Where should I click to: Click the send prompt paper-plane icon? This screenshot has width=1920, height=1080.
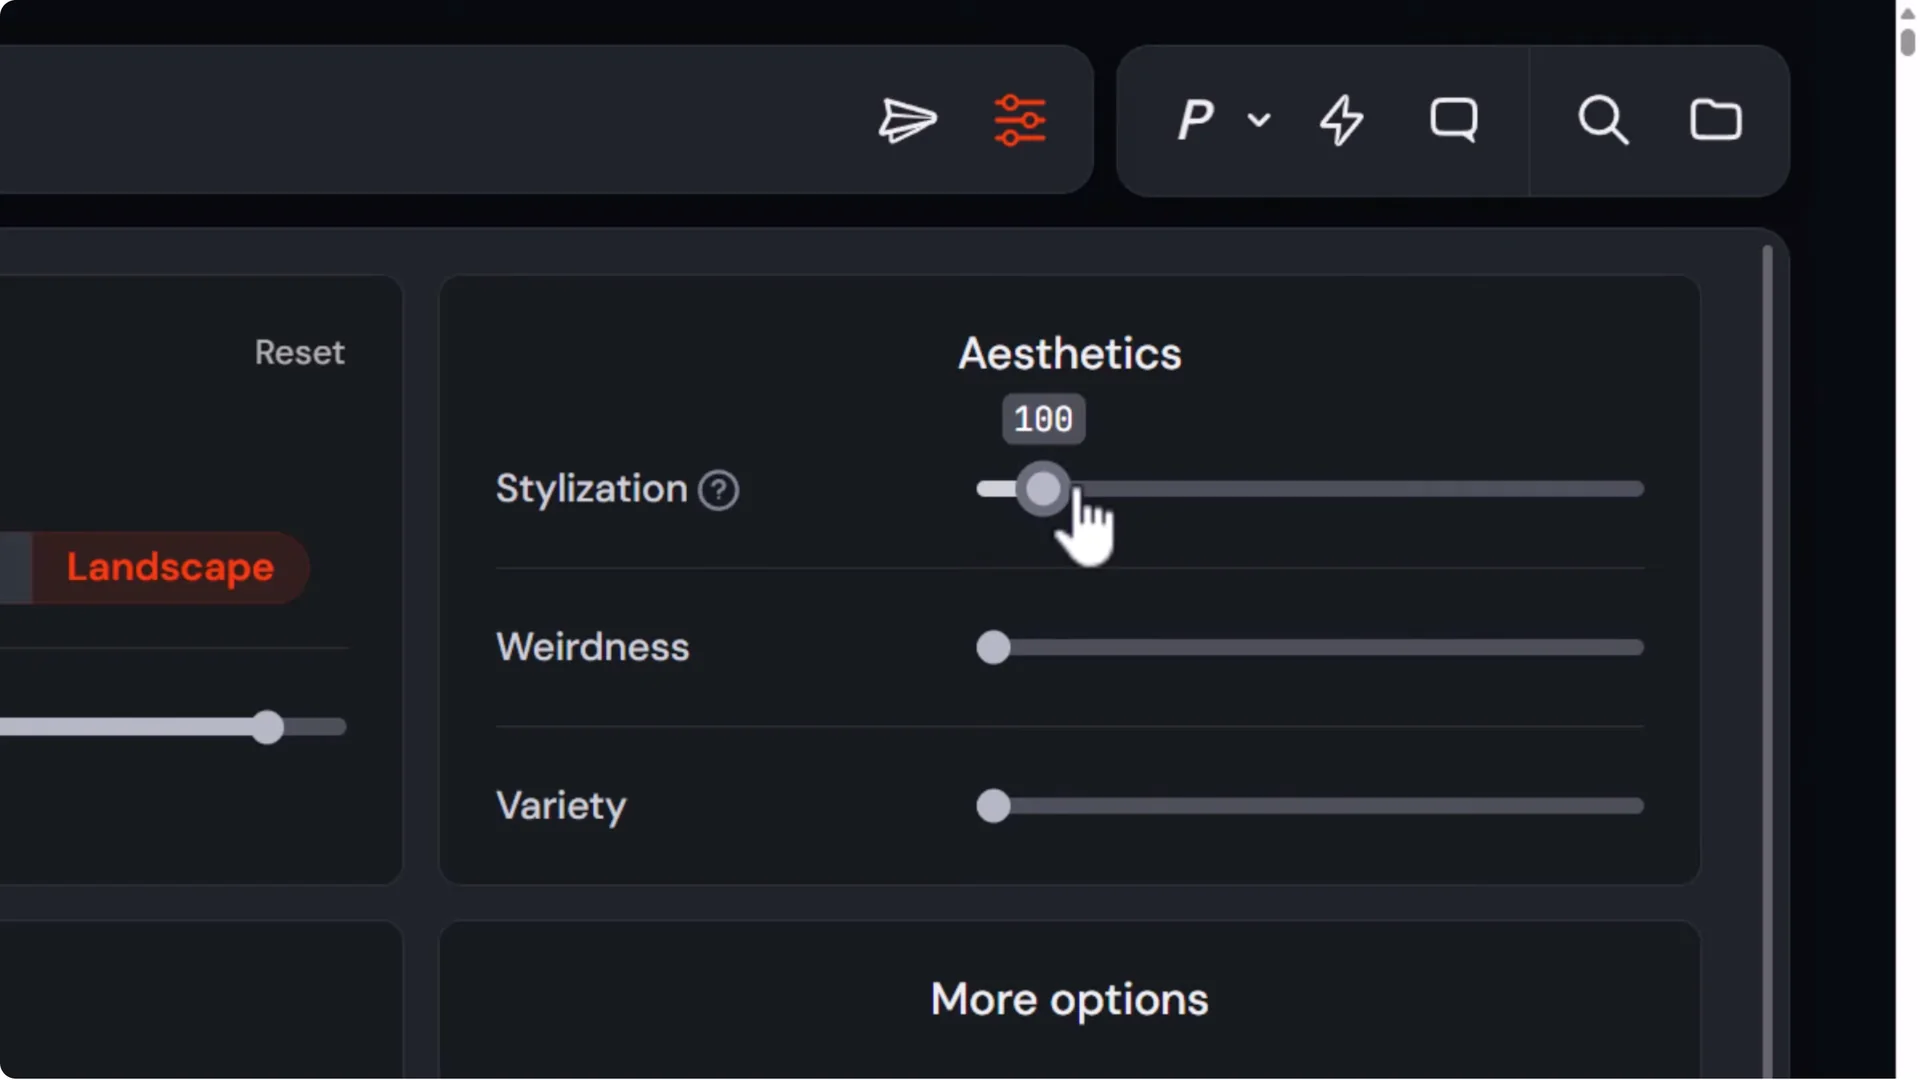click(907, 121)
